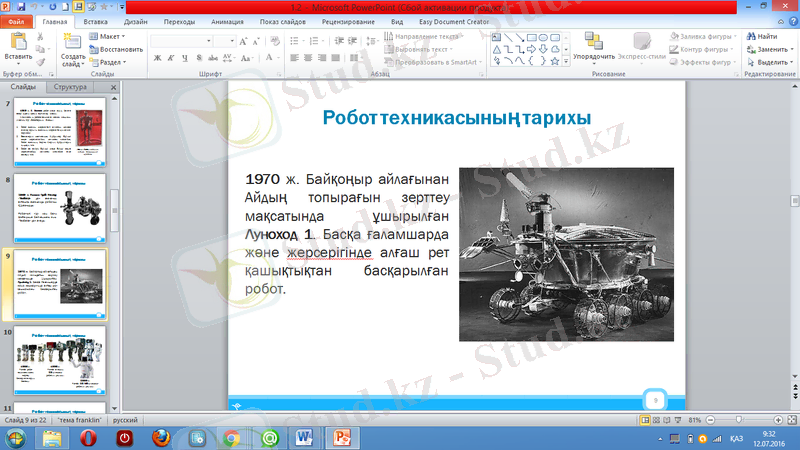This screenshot has width=800, height=450.
Task: Open Google Chrome from taskbar
Action: [x=231, y=437]
